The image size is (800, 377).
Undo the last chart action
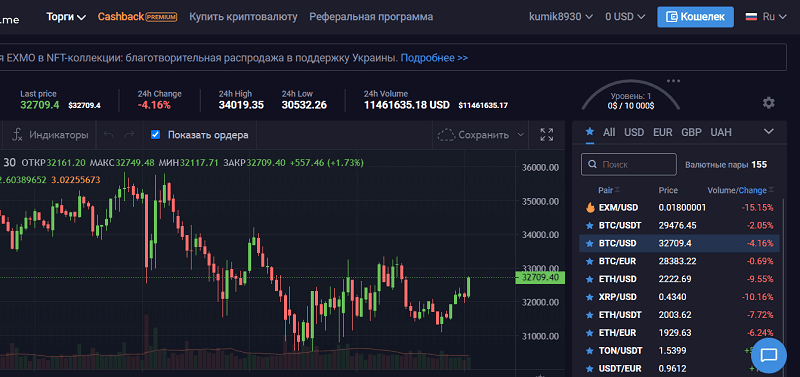coord(108,135)
